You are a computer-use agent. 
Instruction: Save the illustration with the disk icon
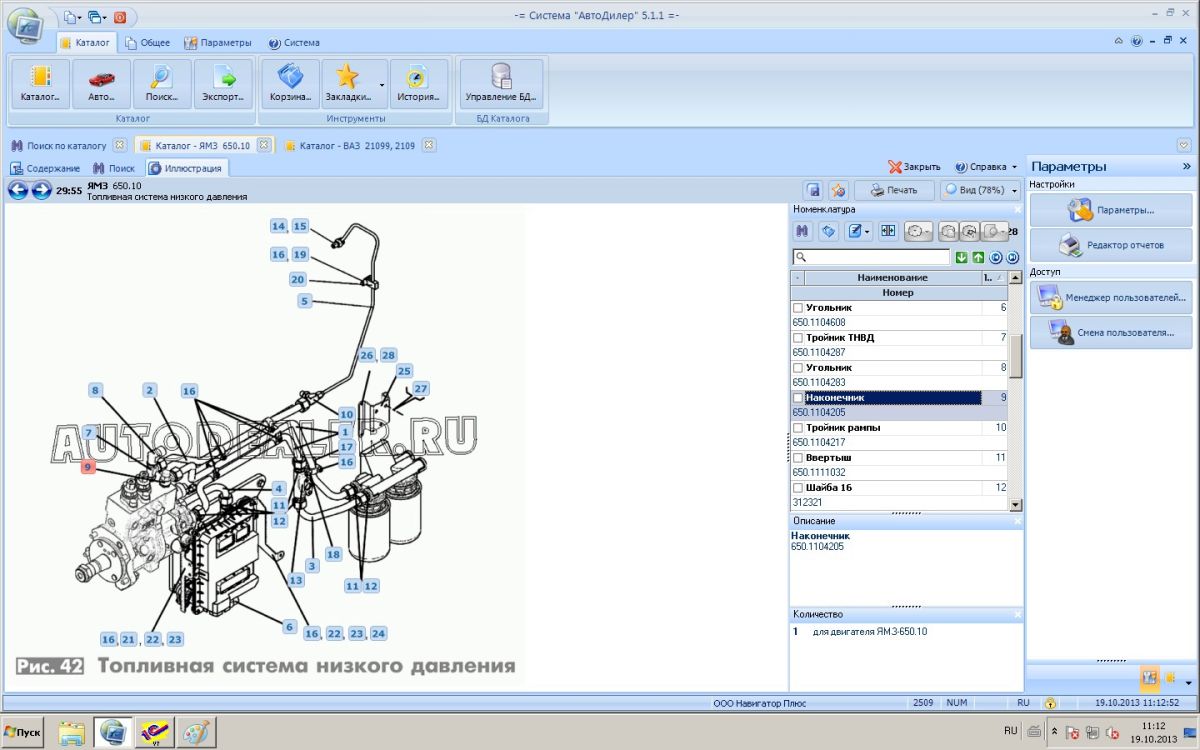814,190
